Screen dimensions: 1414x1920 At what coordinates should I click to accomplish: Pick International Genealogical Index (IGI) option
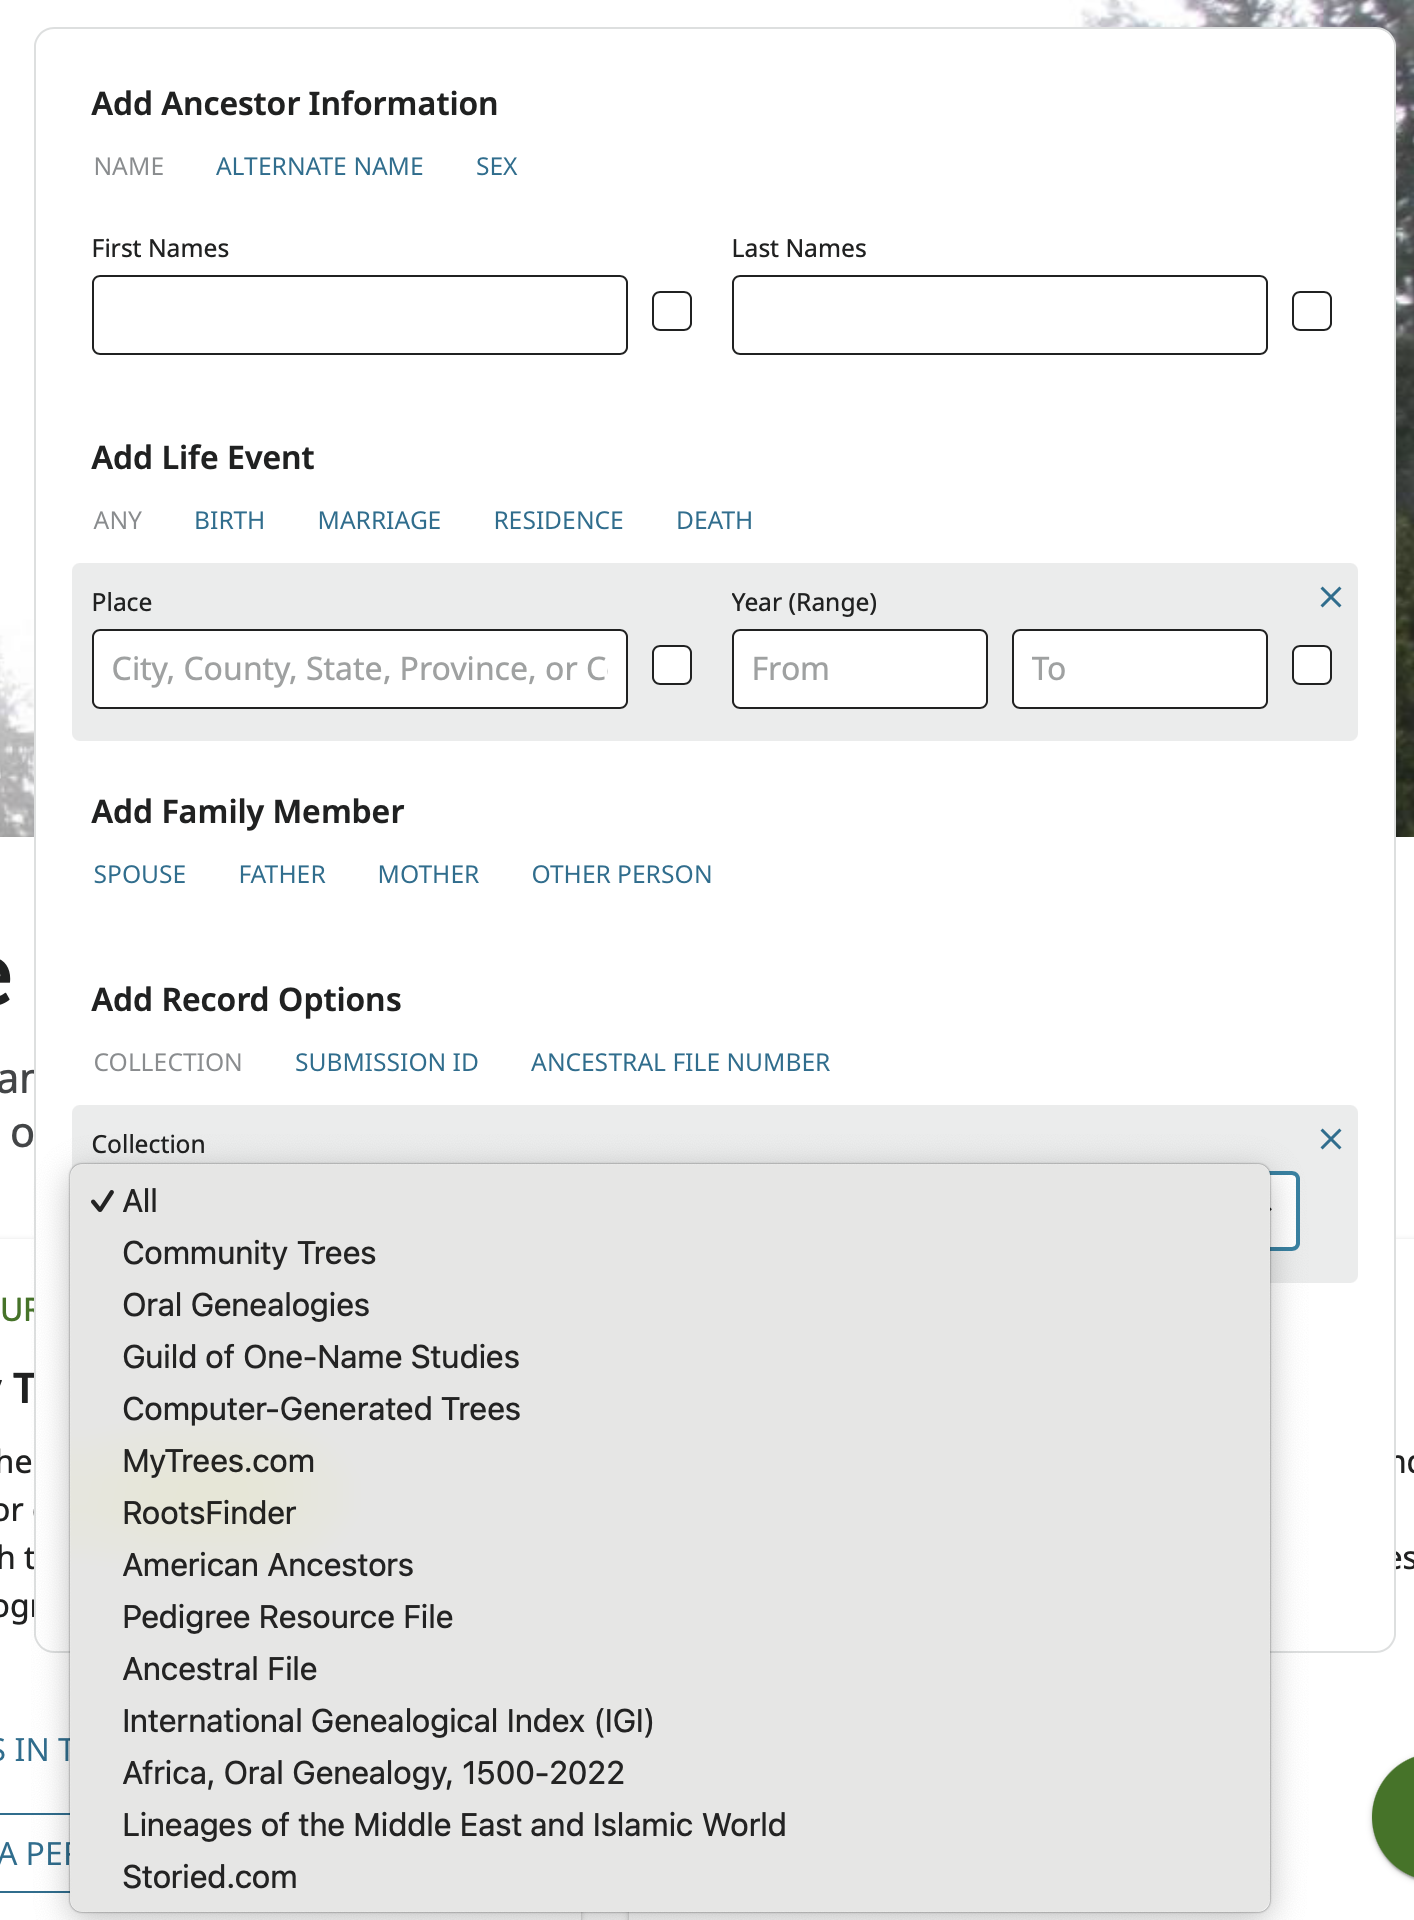pyautogui.click(x=387, y=1721)
